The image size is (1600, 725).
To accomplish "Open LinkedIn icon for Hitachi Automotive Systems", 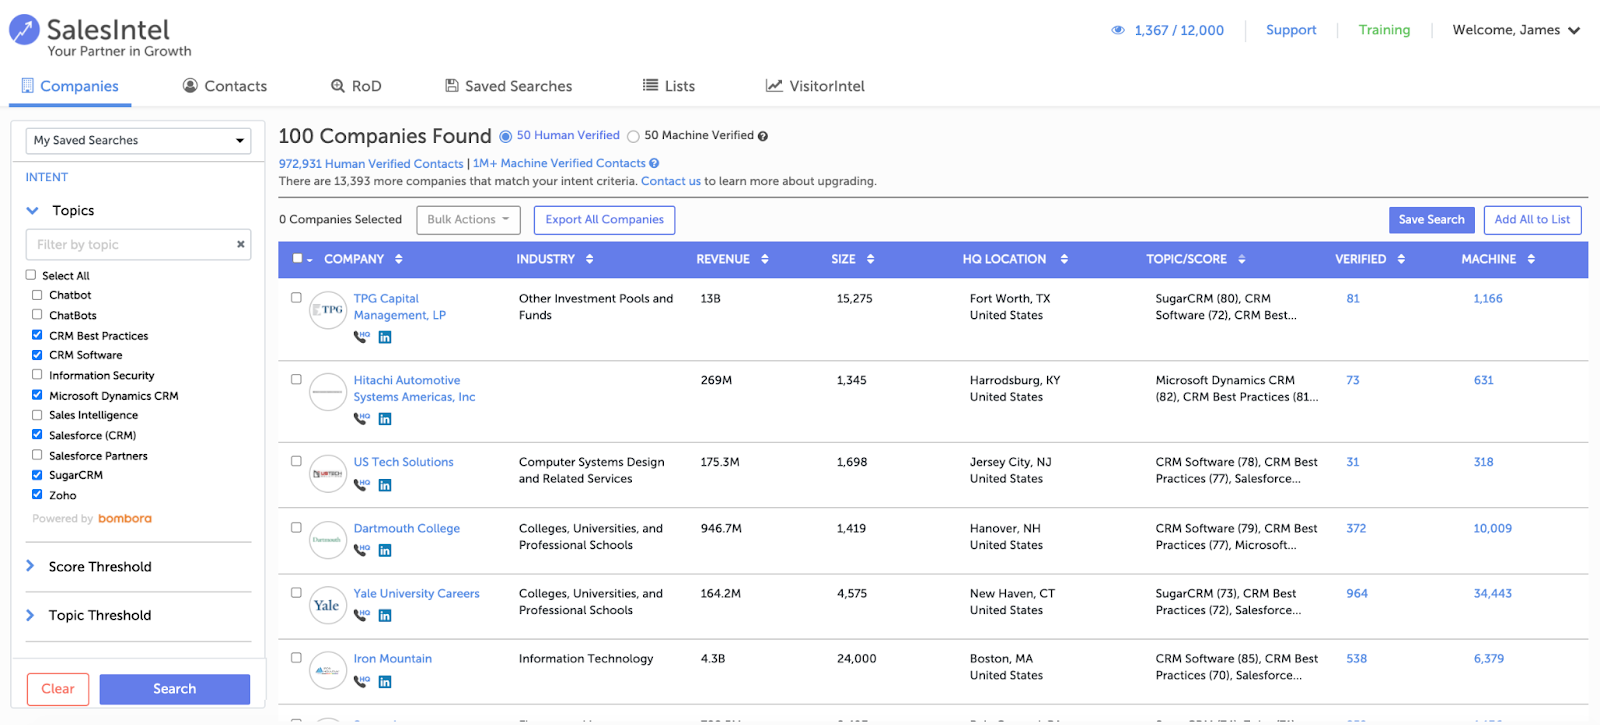I will tap(385, 419).
